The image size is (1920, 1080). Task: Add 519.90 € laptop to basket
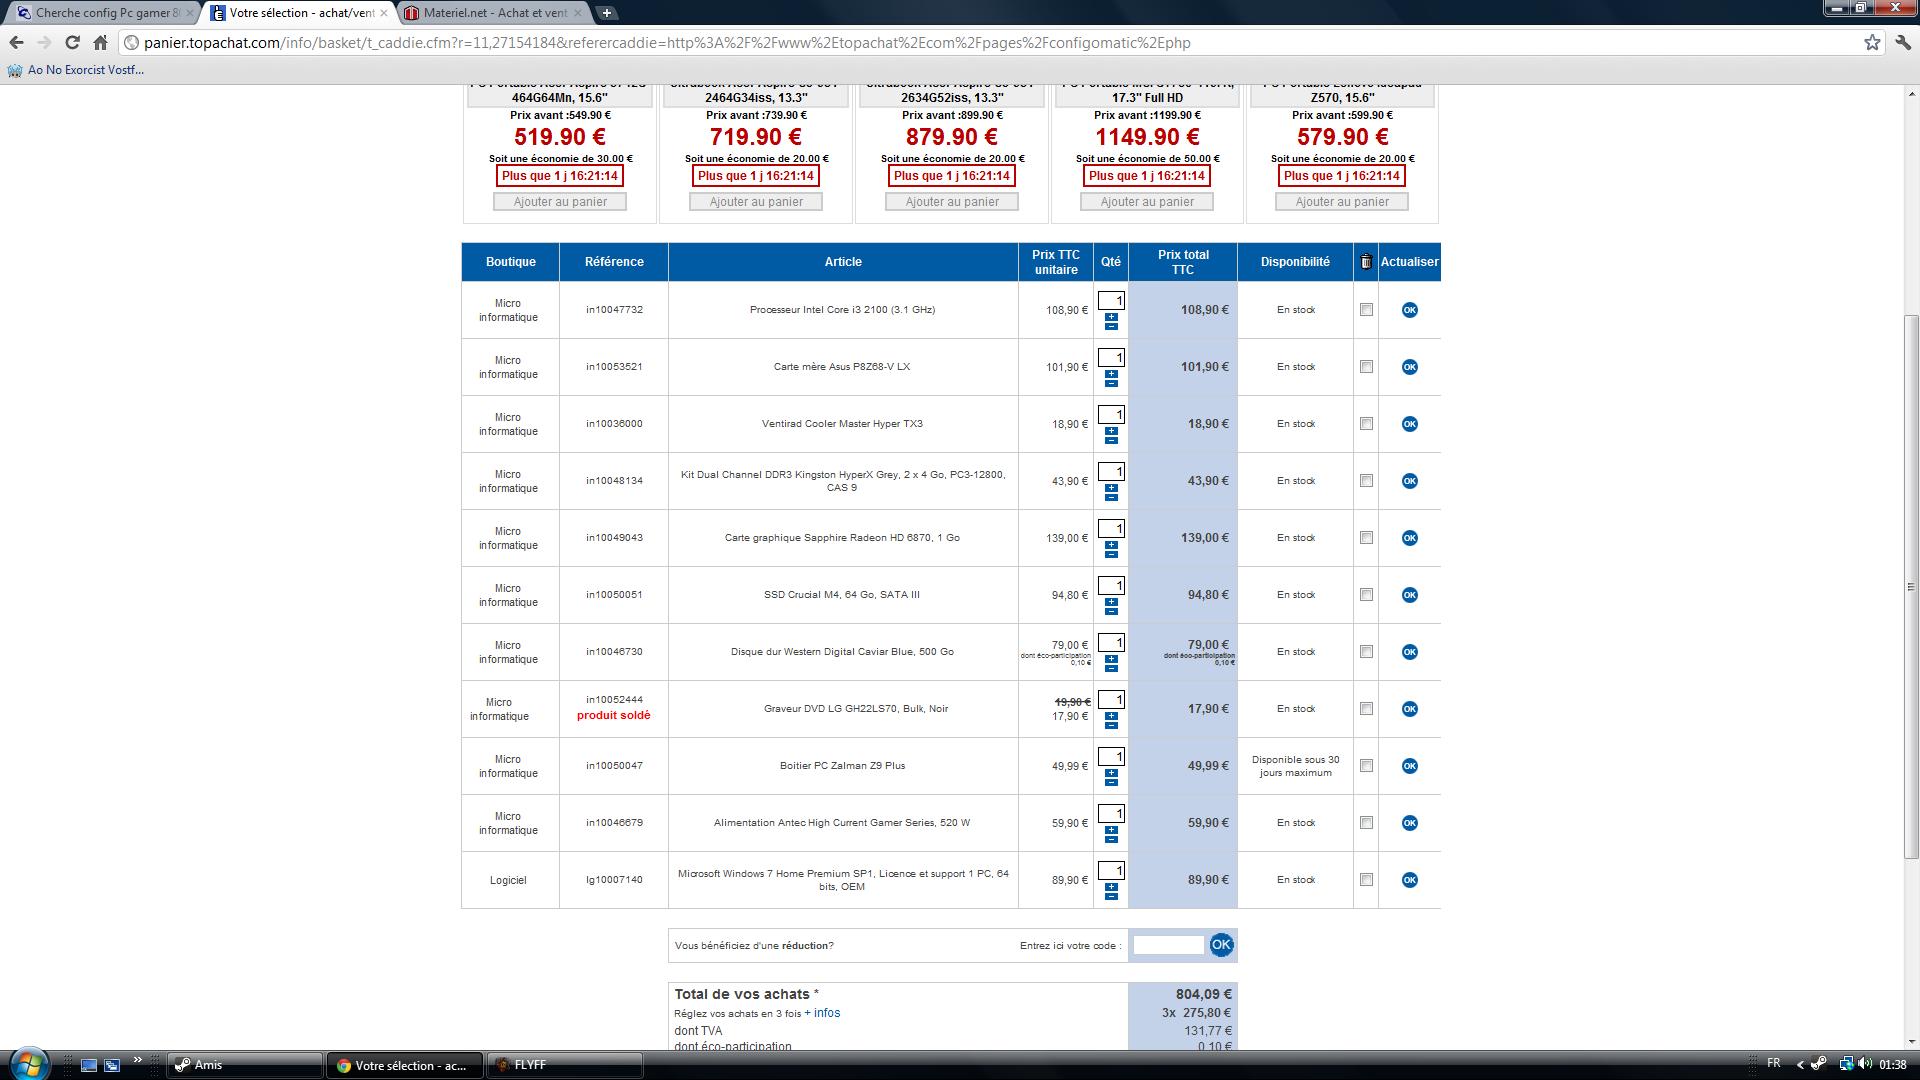click(x=560, y=202)
